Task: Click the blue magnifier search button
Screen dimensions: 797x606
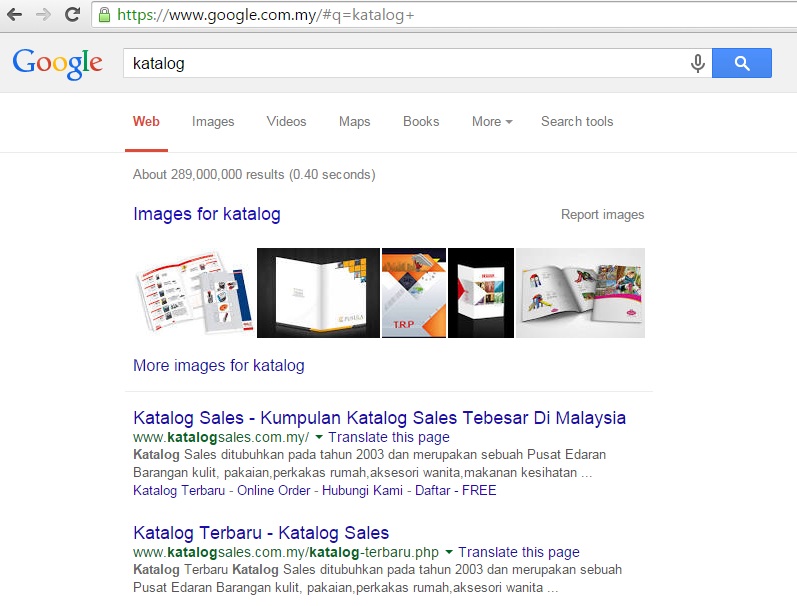Action: (742, 63)
